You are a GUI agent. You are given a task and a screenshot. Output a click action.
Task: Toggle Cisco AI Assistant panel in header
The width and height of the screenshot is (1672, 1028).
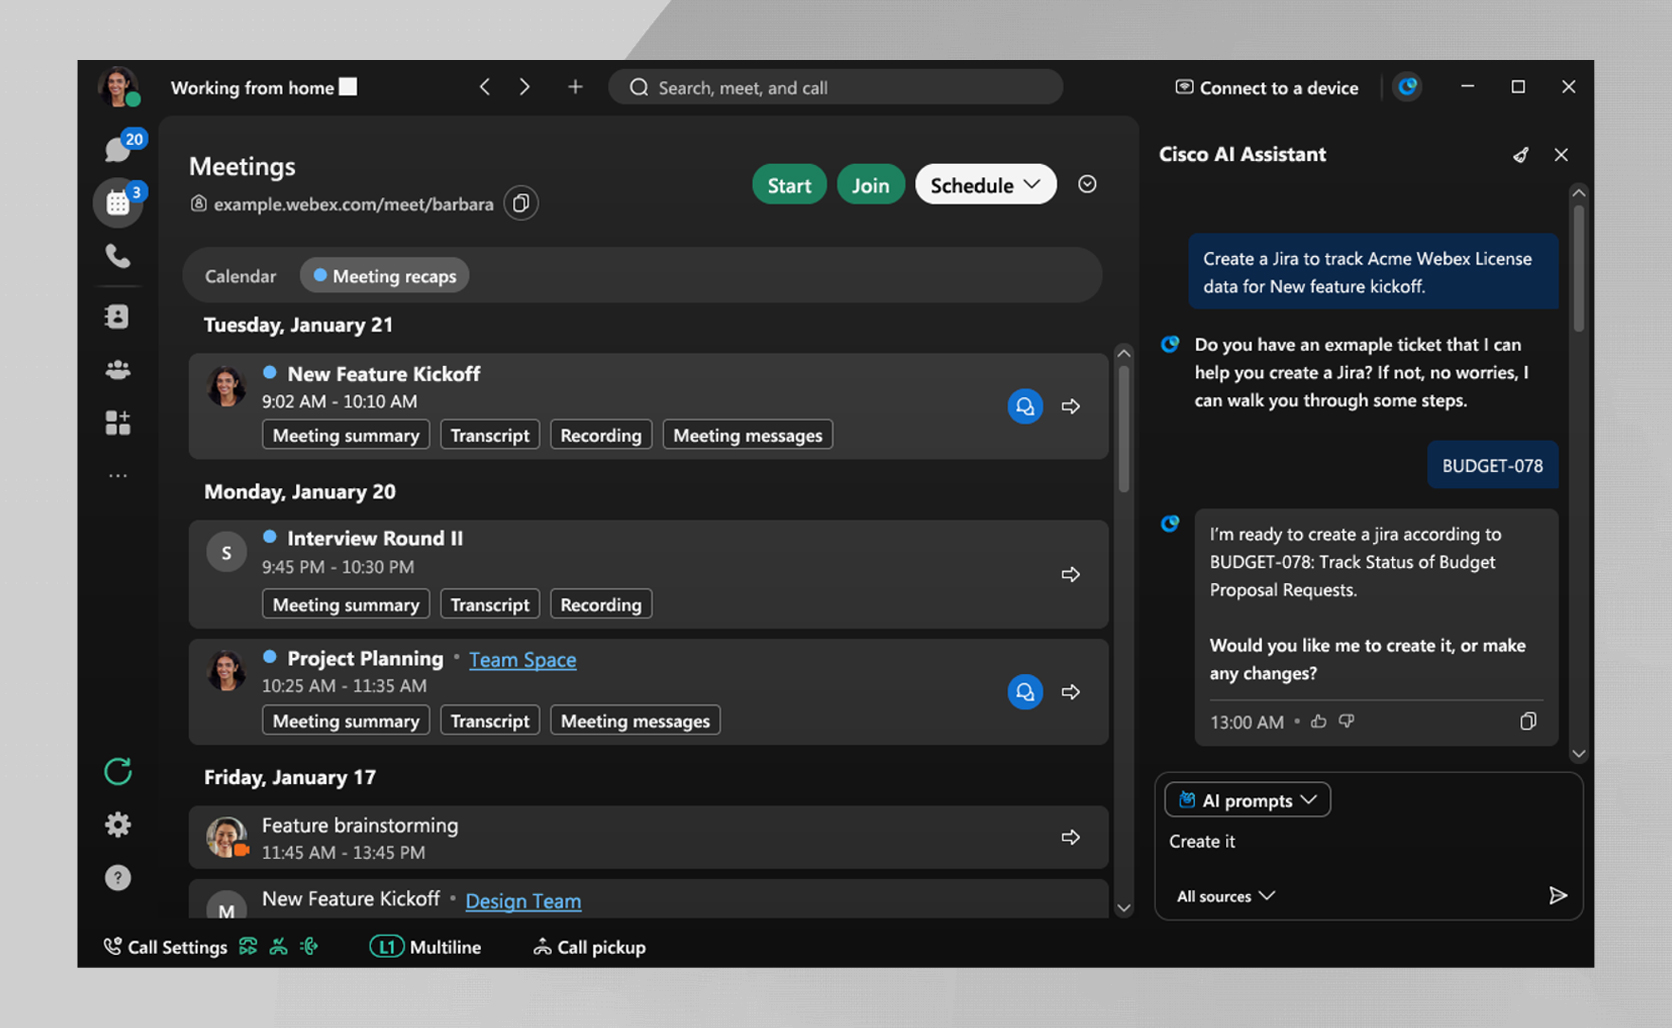[x=1407, y=87]
